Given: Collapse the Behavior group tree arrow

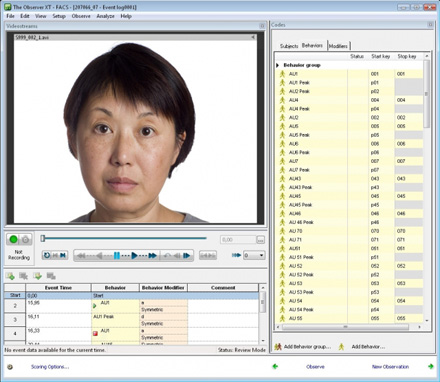Looking at the screenshot, I should (x=277, y=65).
